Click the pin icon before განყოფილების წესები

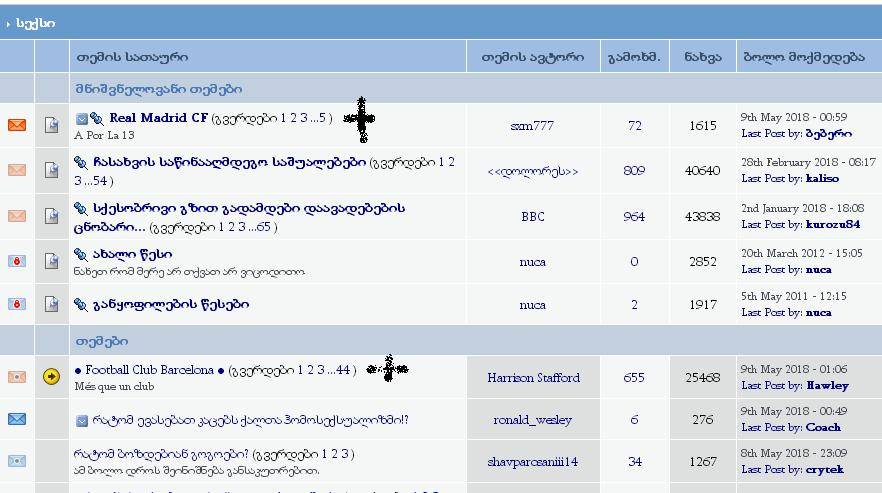tap(81, 304)
